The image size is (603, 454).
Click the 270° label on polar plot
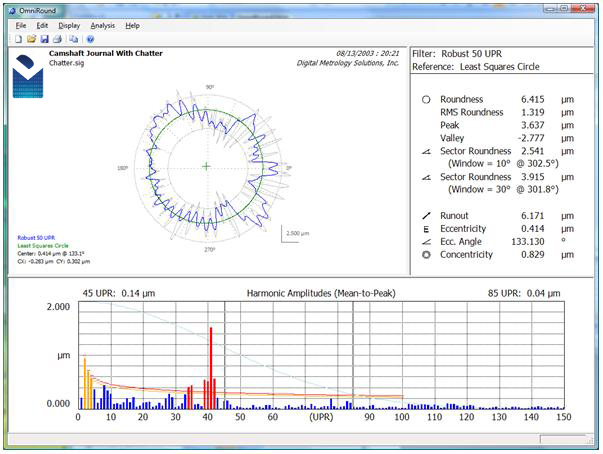tap(210, 249)
